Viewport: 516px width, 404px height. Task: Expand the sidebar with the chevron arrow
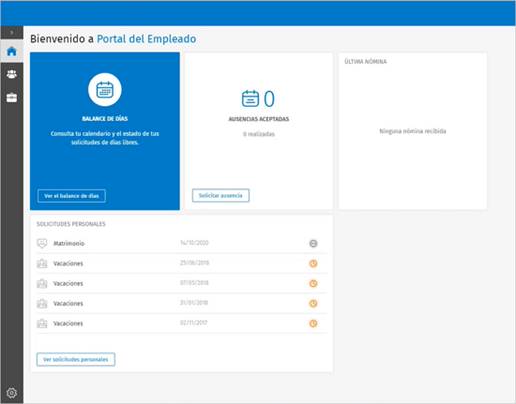[12, 33]
